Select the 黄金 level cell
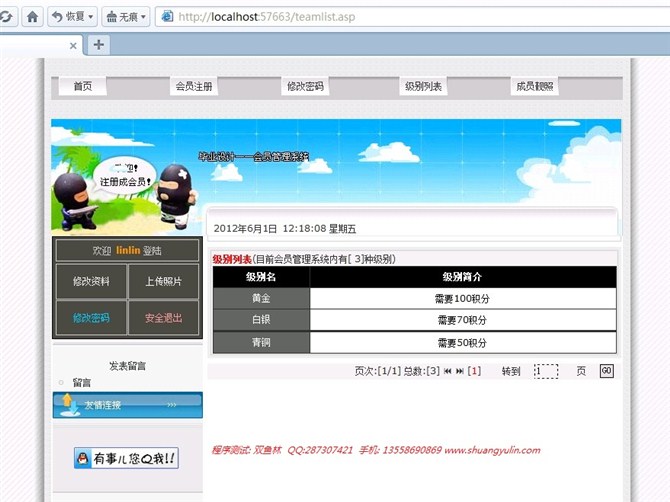Screen dimensions: 670x502 click(261, 298)
